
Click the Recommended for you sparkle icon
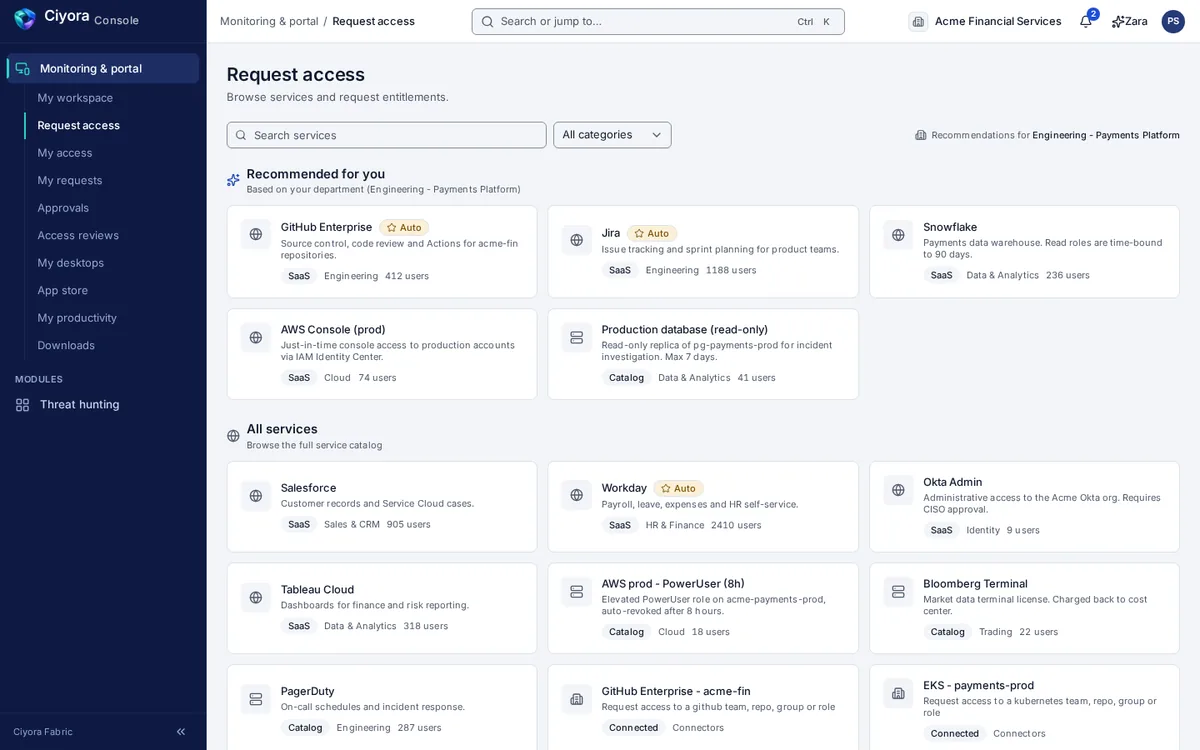(233, 180)
